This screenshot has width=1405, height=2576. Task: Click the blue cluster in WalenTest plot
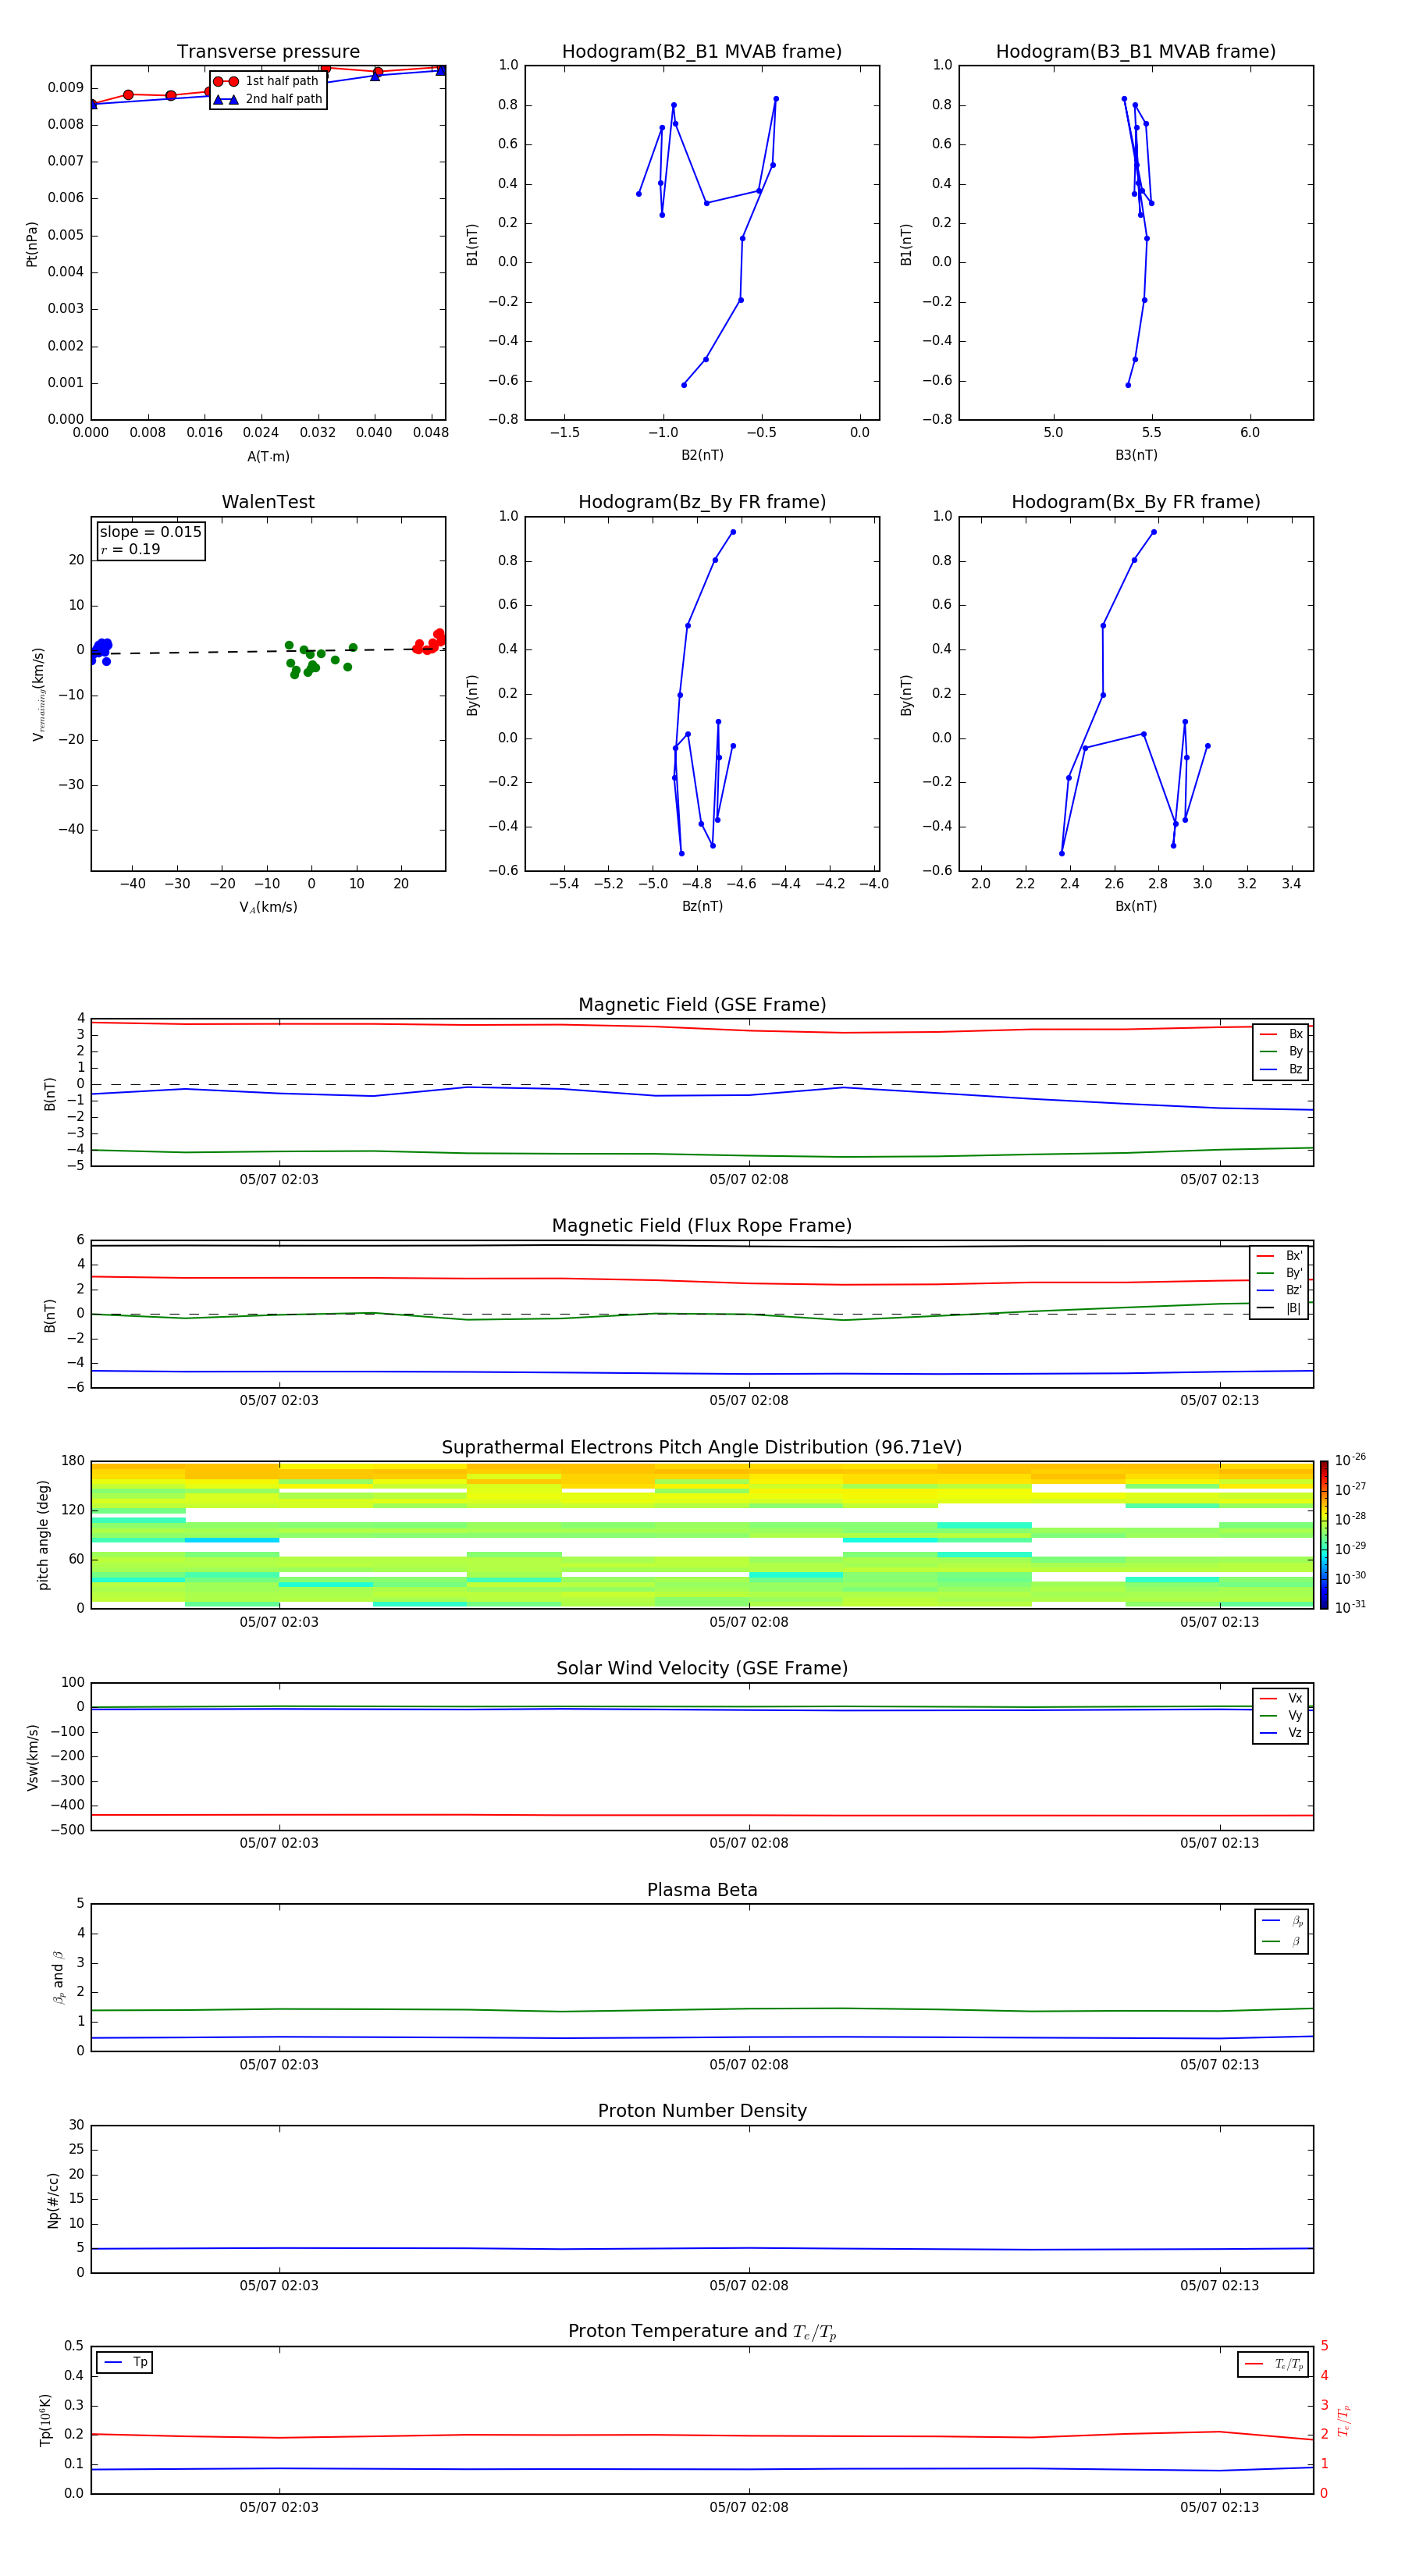pyautogui.click(x=100, y=650)
